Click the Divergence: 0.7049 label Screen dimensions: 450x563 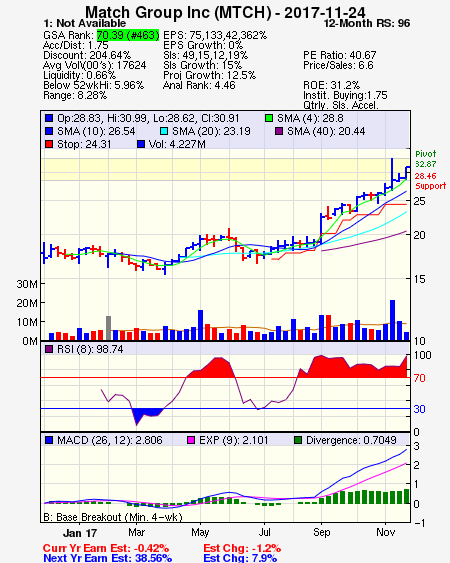351,440
